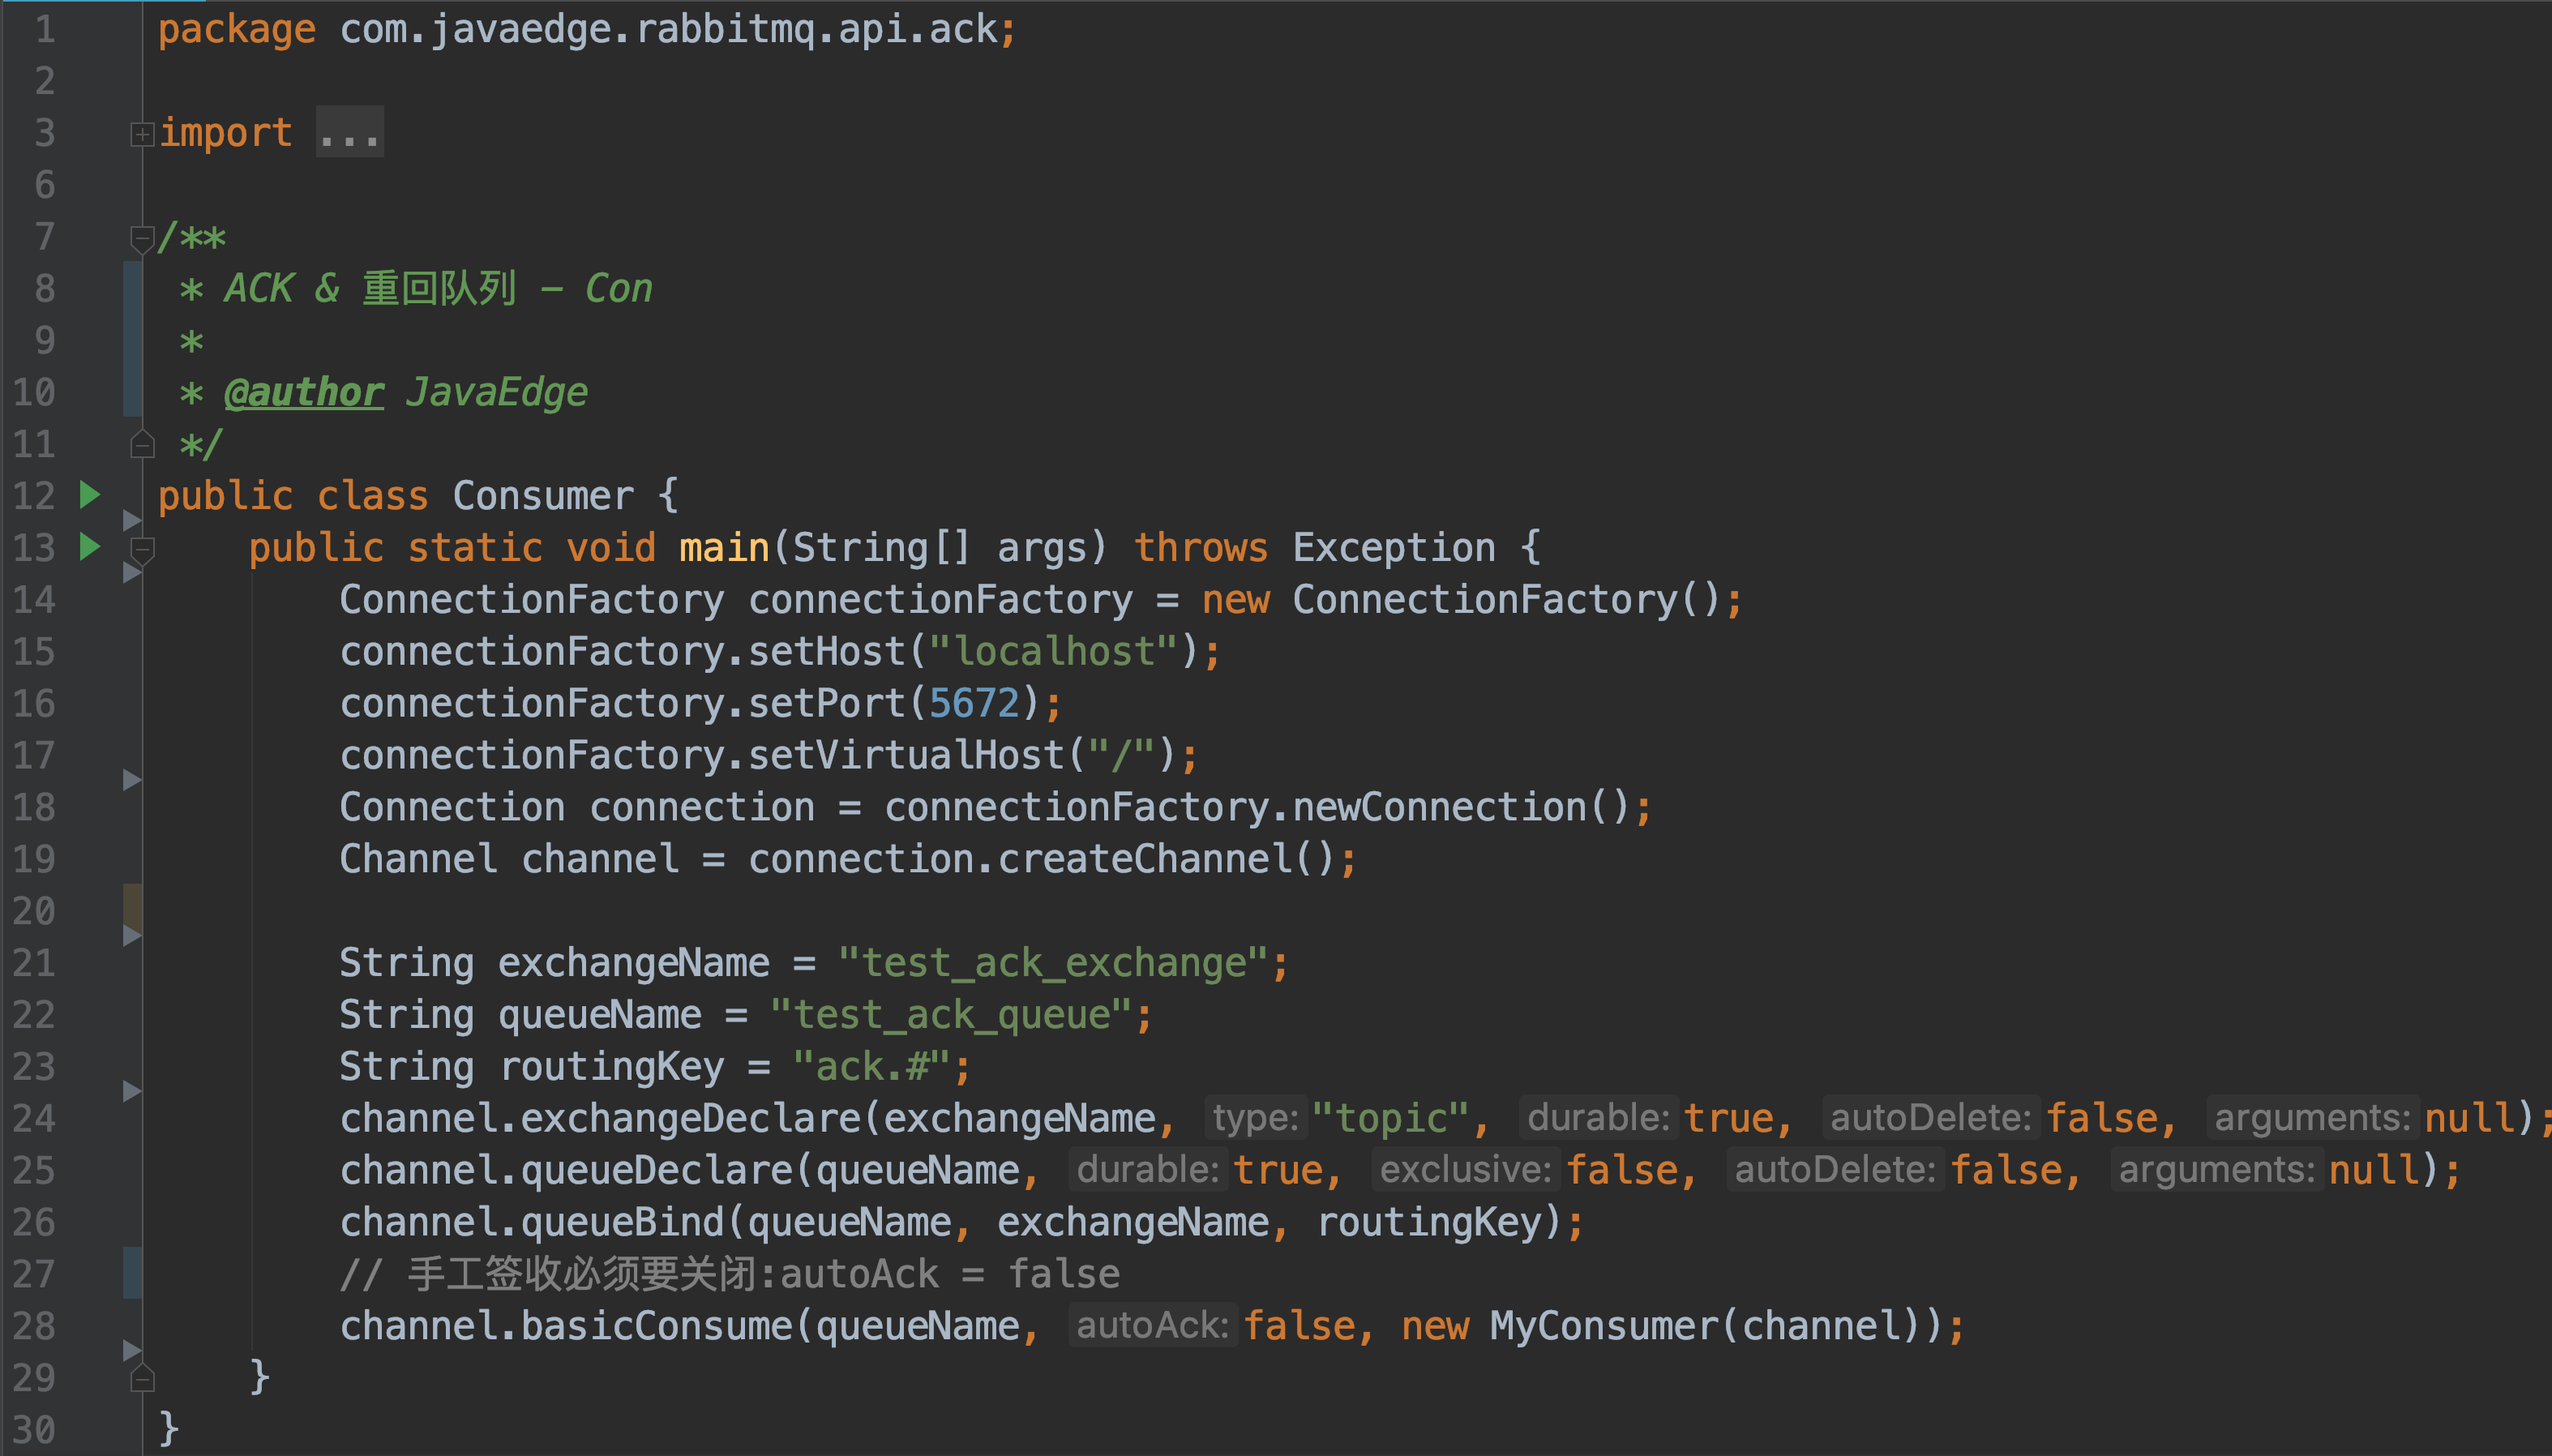
Task: Click the type: parameter hint in exchangeDeclare
Action: pyautogui.click(x=1255, y=1118)
